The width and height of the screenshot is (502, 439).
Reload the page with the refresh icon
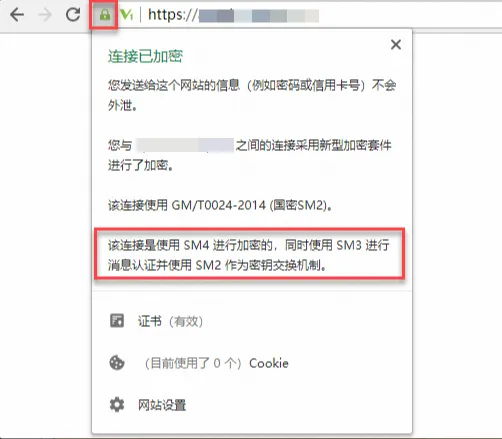point(73,15)
